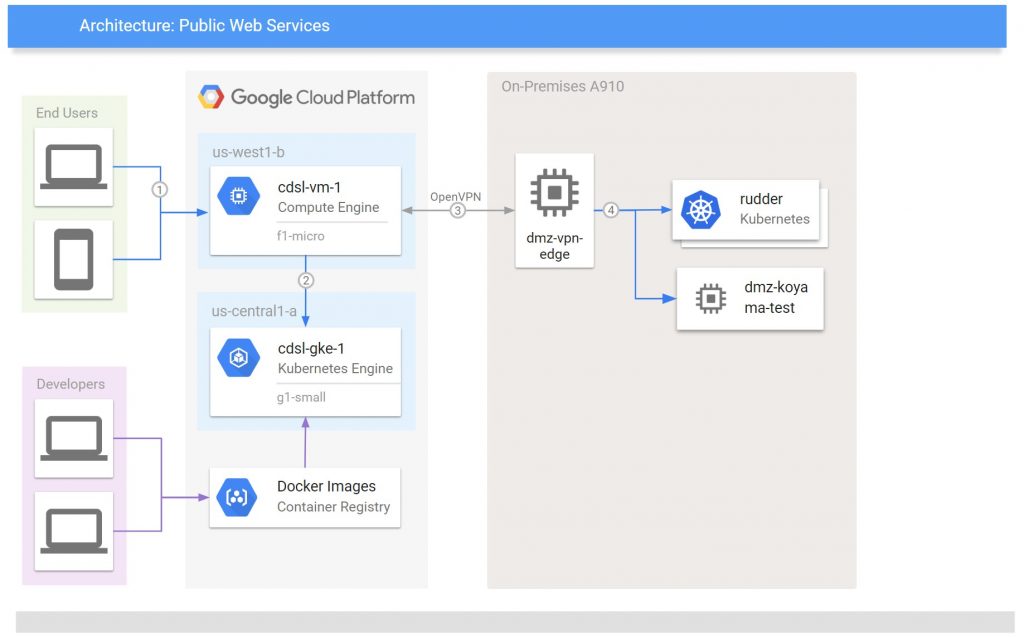Select the Kubernetes Engine icon beside cdsl-gke-1
1024x637 pixels.
tap(238, 357)
